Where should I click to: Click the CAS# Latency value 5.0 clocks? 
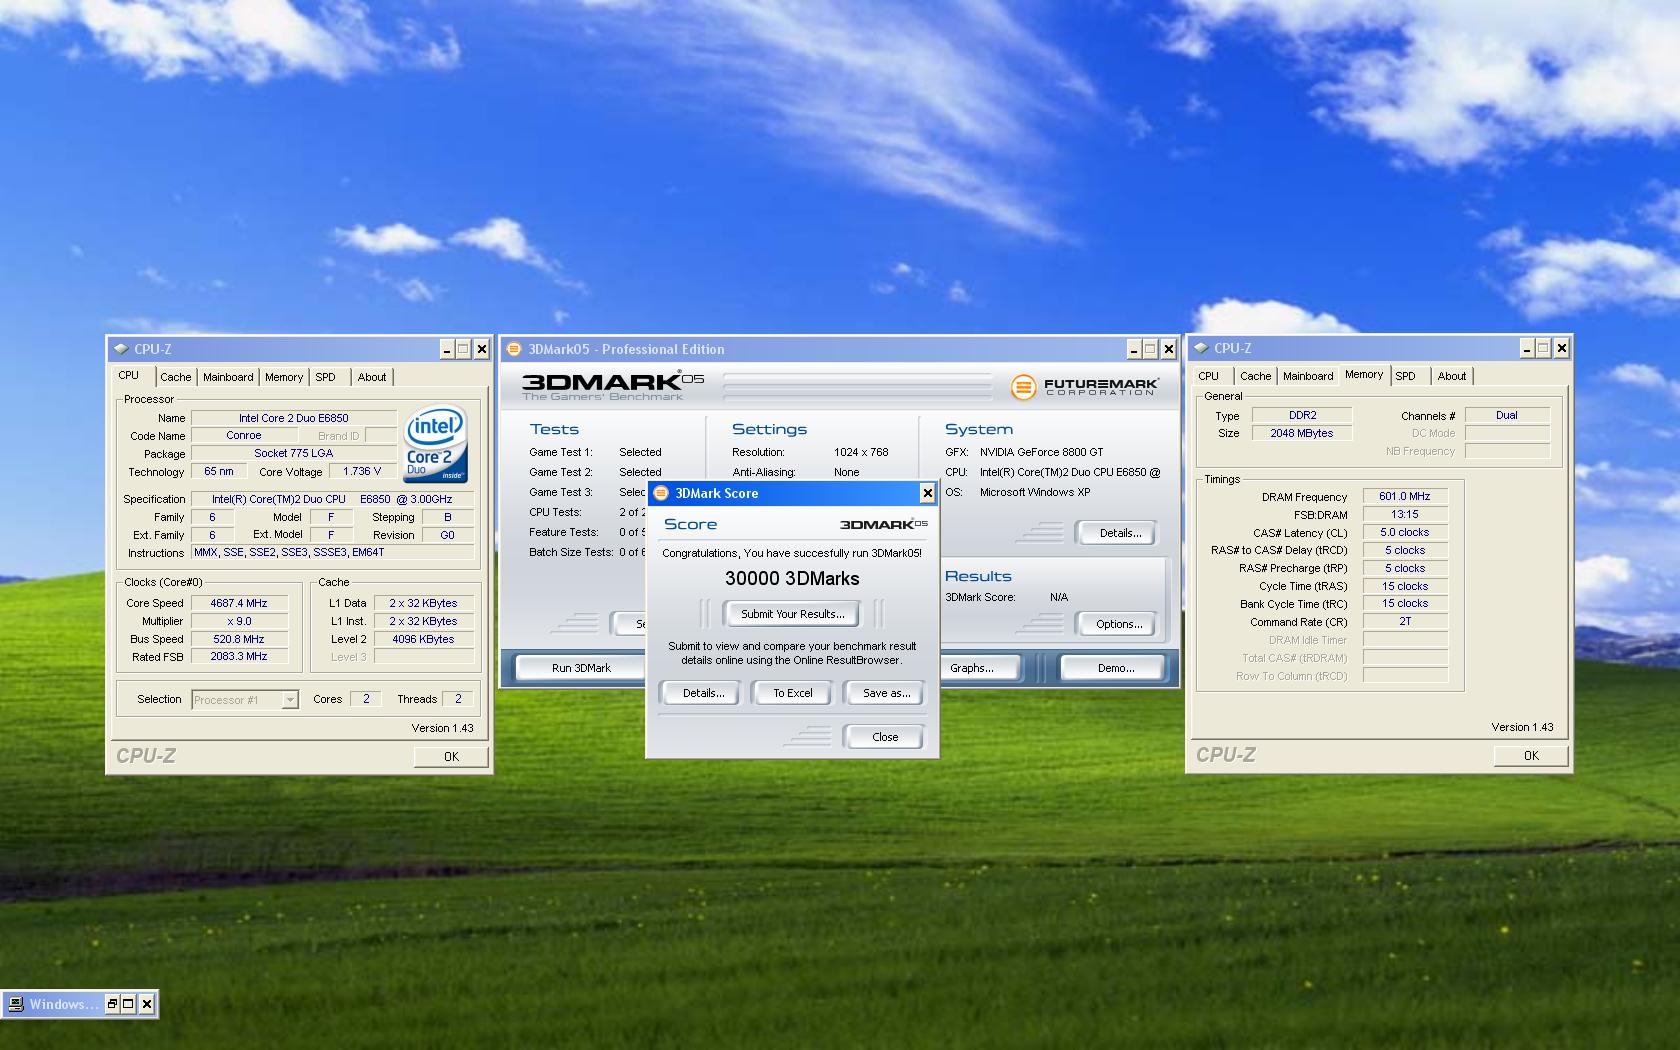point(1404,532)
